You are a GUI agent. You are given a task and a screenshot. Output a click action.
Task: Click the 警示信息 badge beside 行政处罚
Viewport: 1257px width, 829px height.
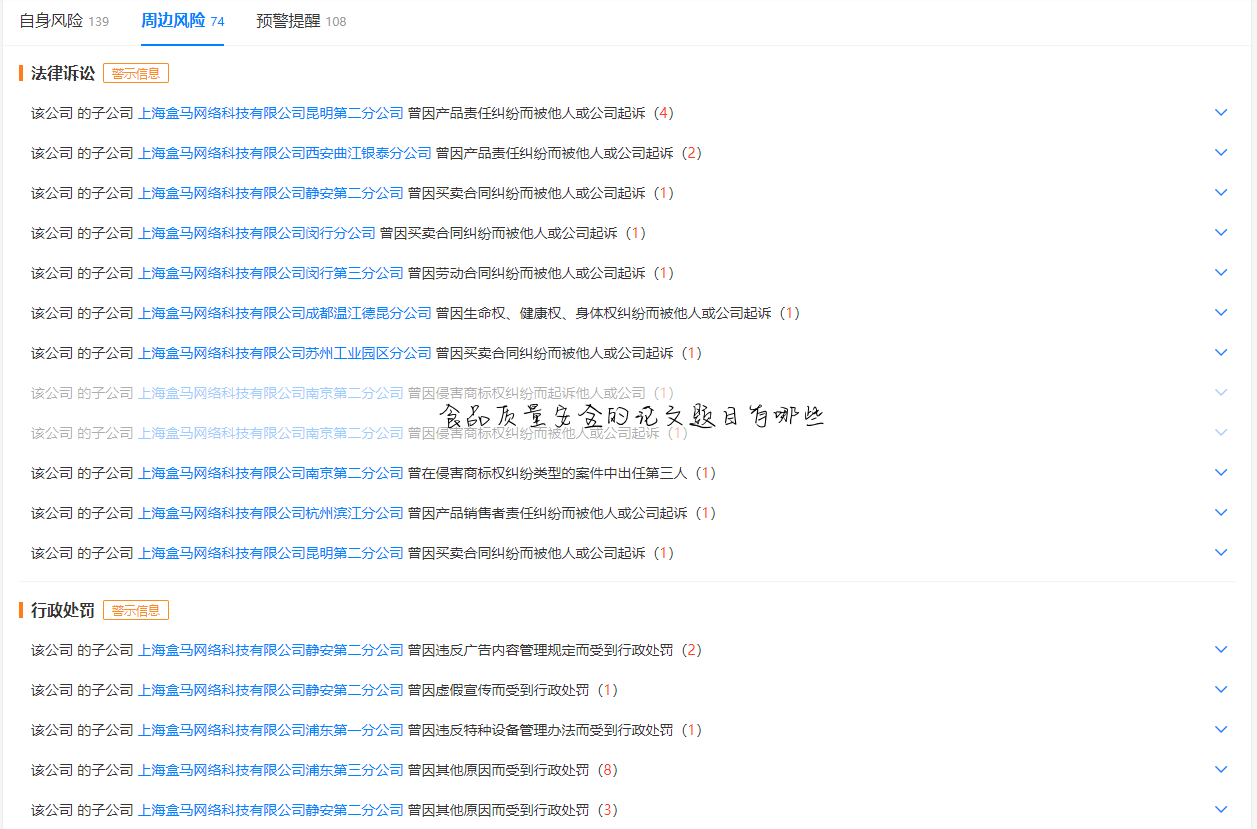click(136, 610)
